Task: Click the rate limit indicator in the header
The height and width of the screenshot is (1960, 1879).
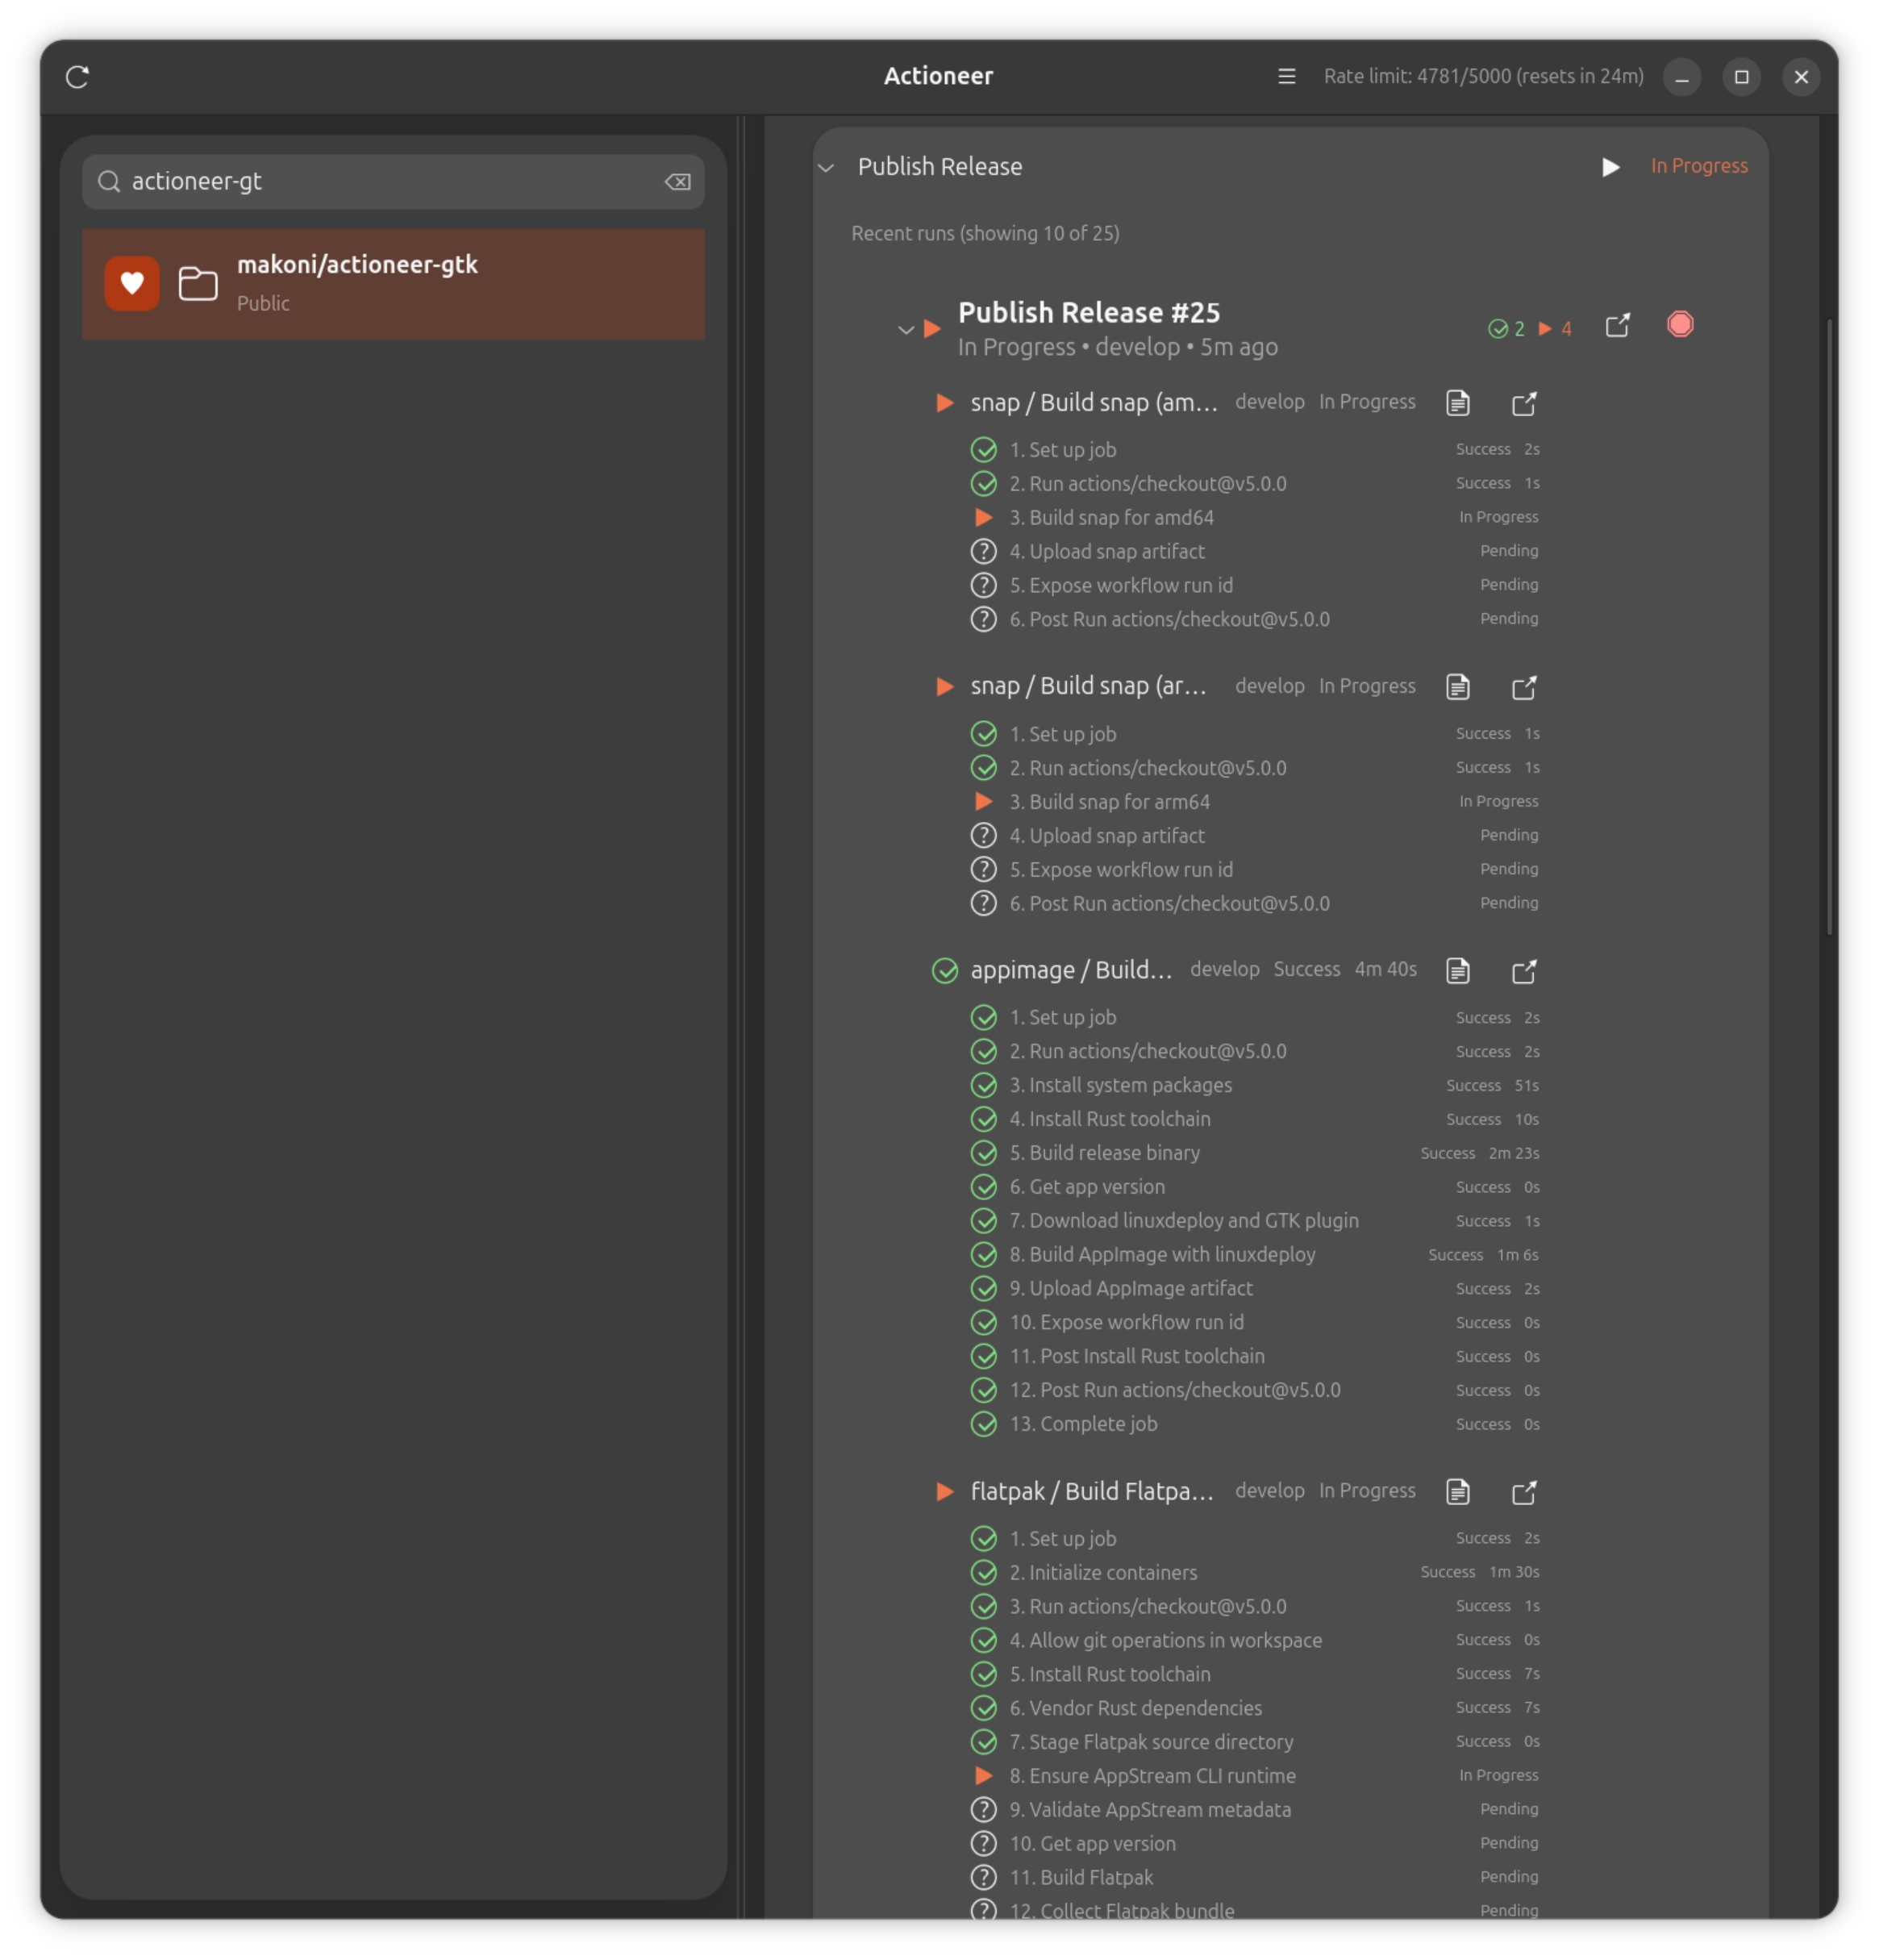Action: [x=1483, y=76]
